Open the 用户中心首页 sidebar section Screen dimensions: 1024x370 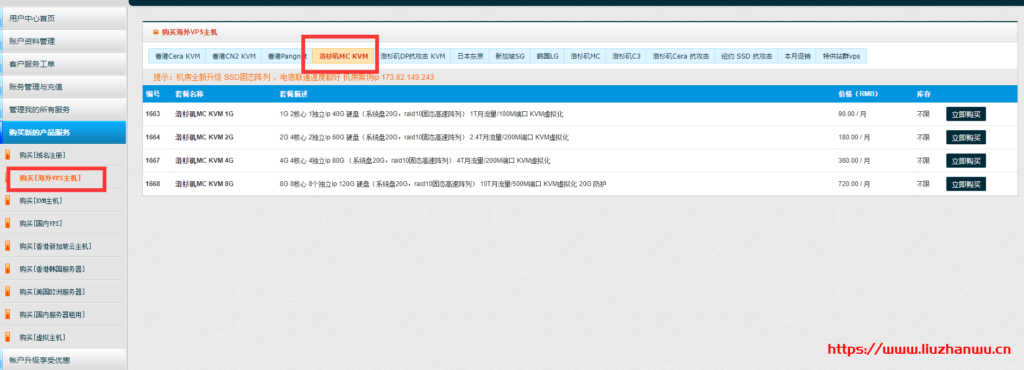coord(63,18)
